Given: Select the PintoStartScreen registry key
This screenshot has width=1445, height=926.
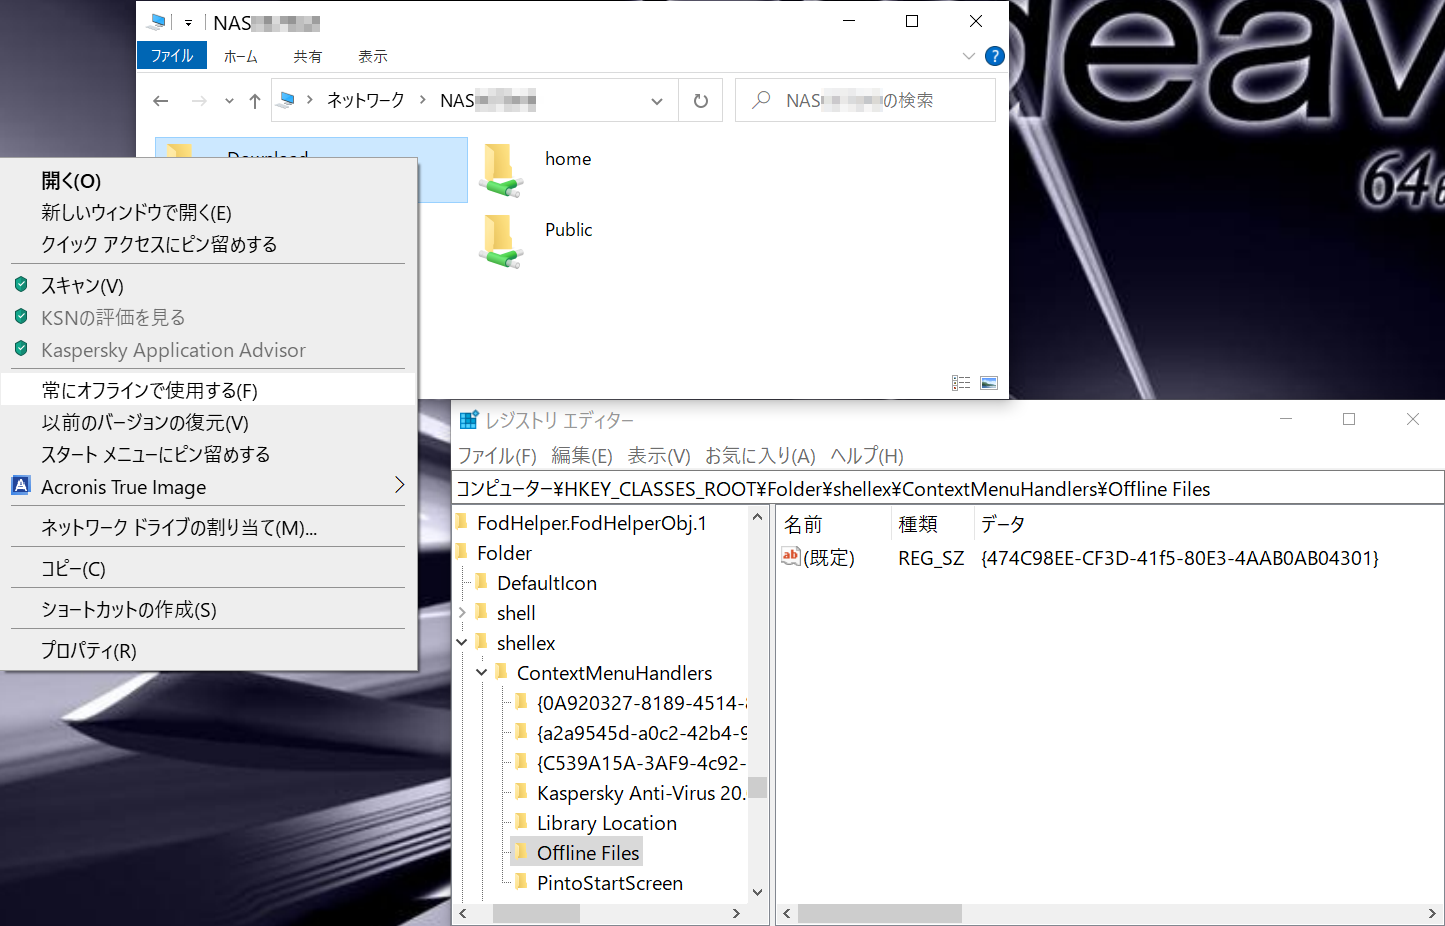Looking at the screenshot, I should (610, 883).
